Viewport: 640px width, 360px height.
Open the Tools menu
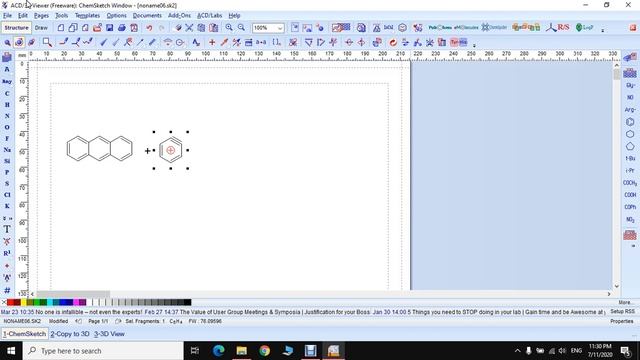click(x=62, y=16)
